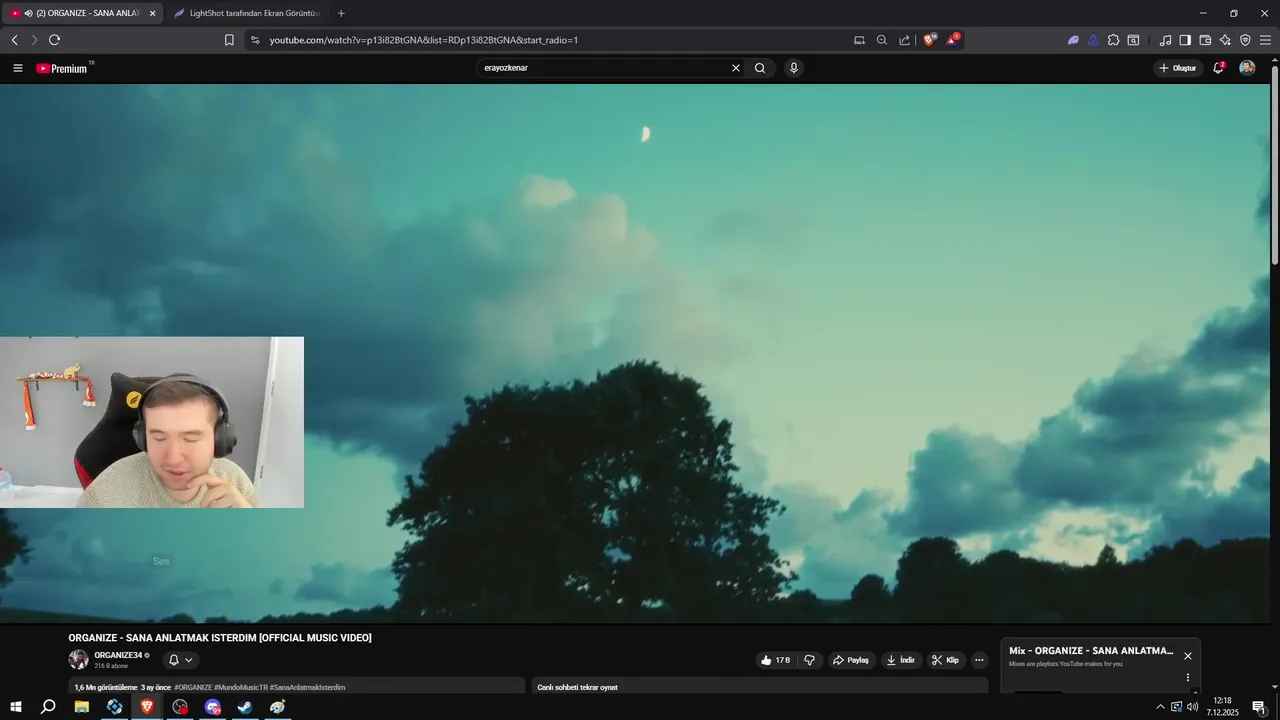Click the share page icon

[905, 40]
